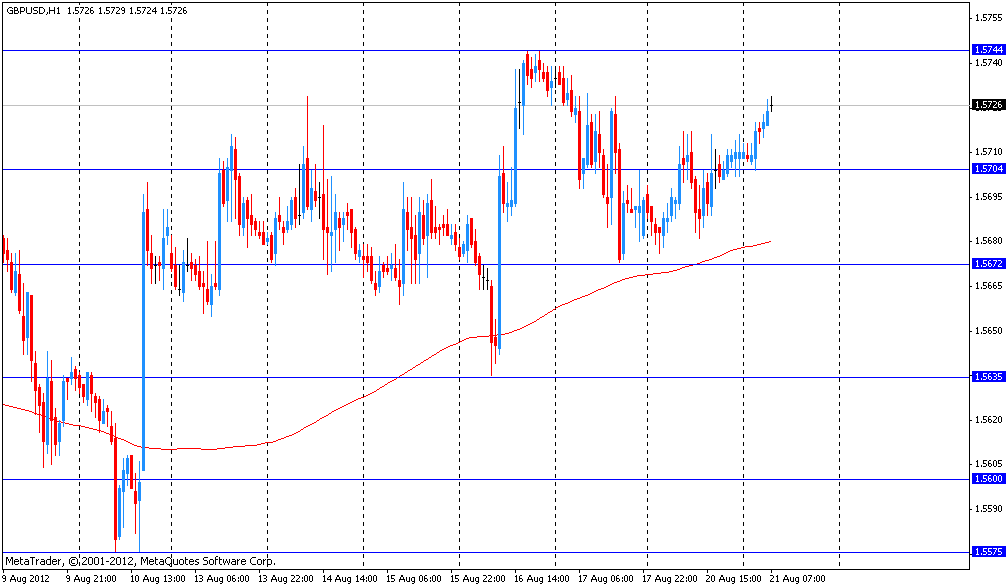Select the 9 Aug 2012 time label
The width and height of the screenshot is (1007, 586).
point(29,578)
